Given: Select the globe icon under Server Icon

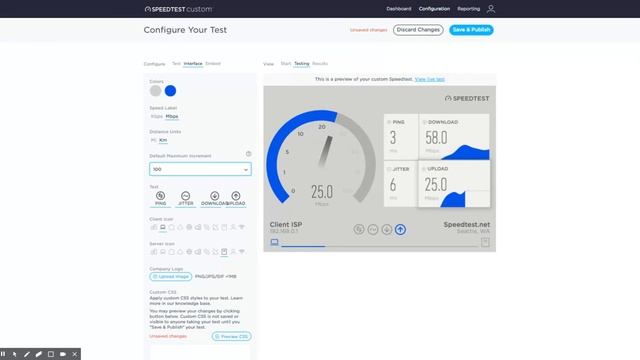Looking at the screenshot, I should click(189, 252).
